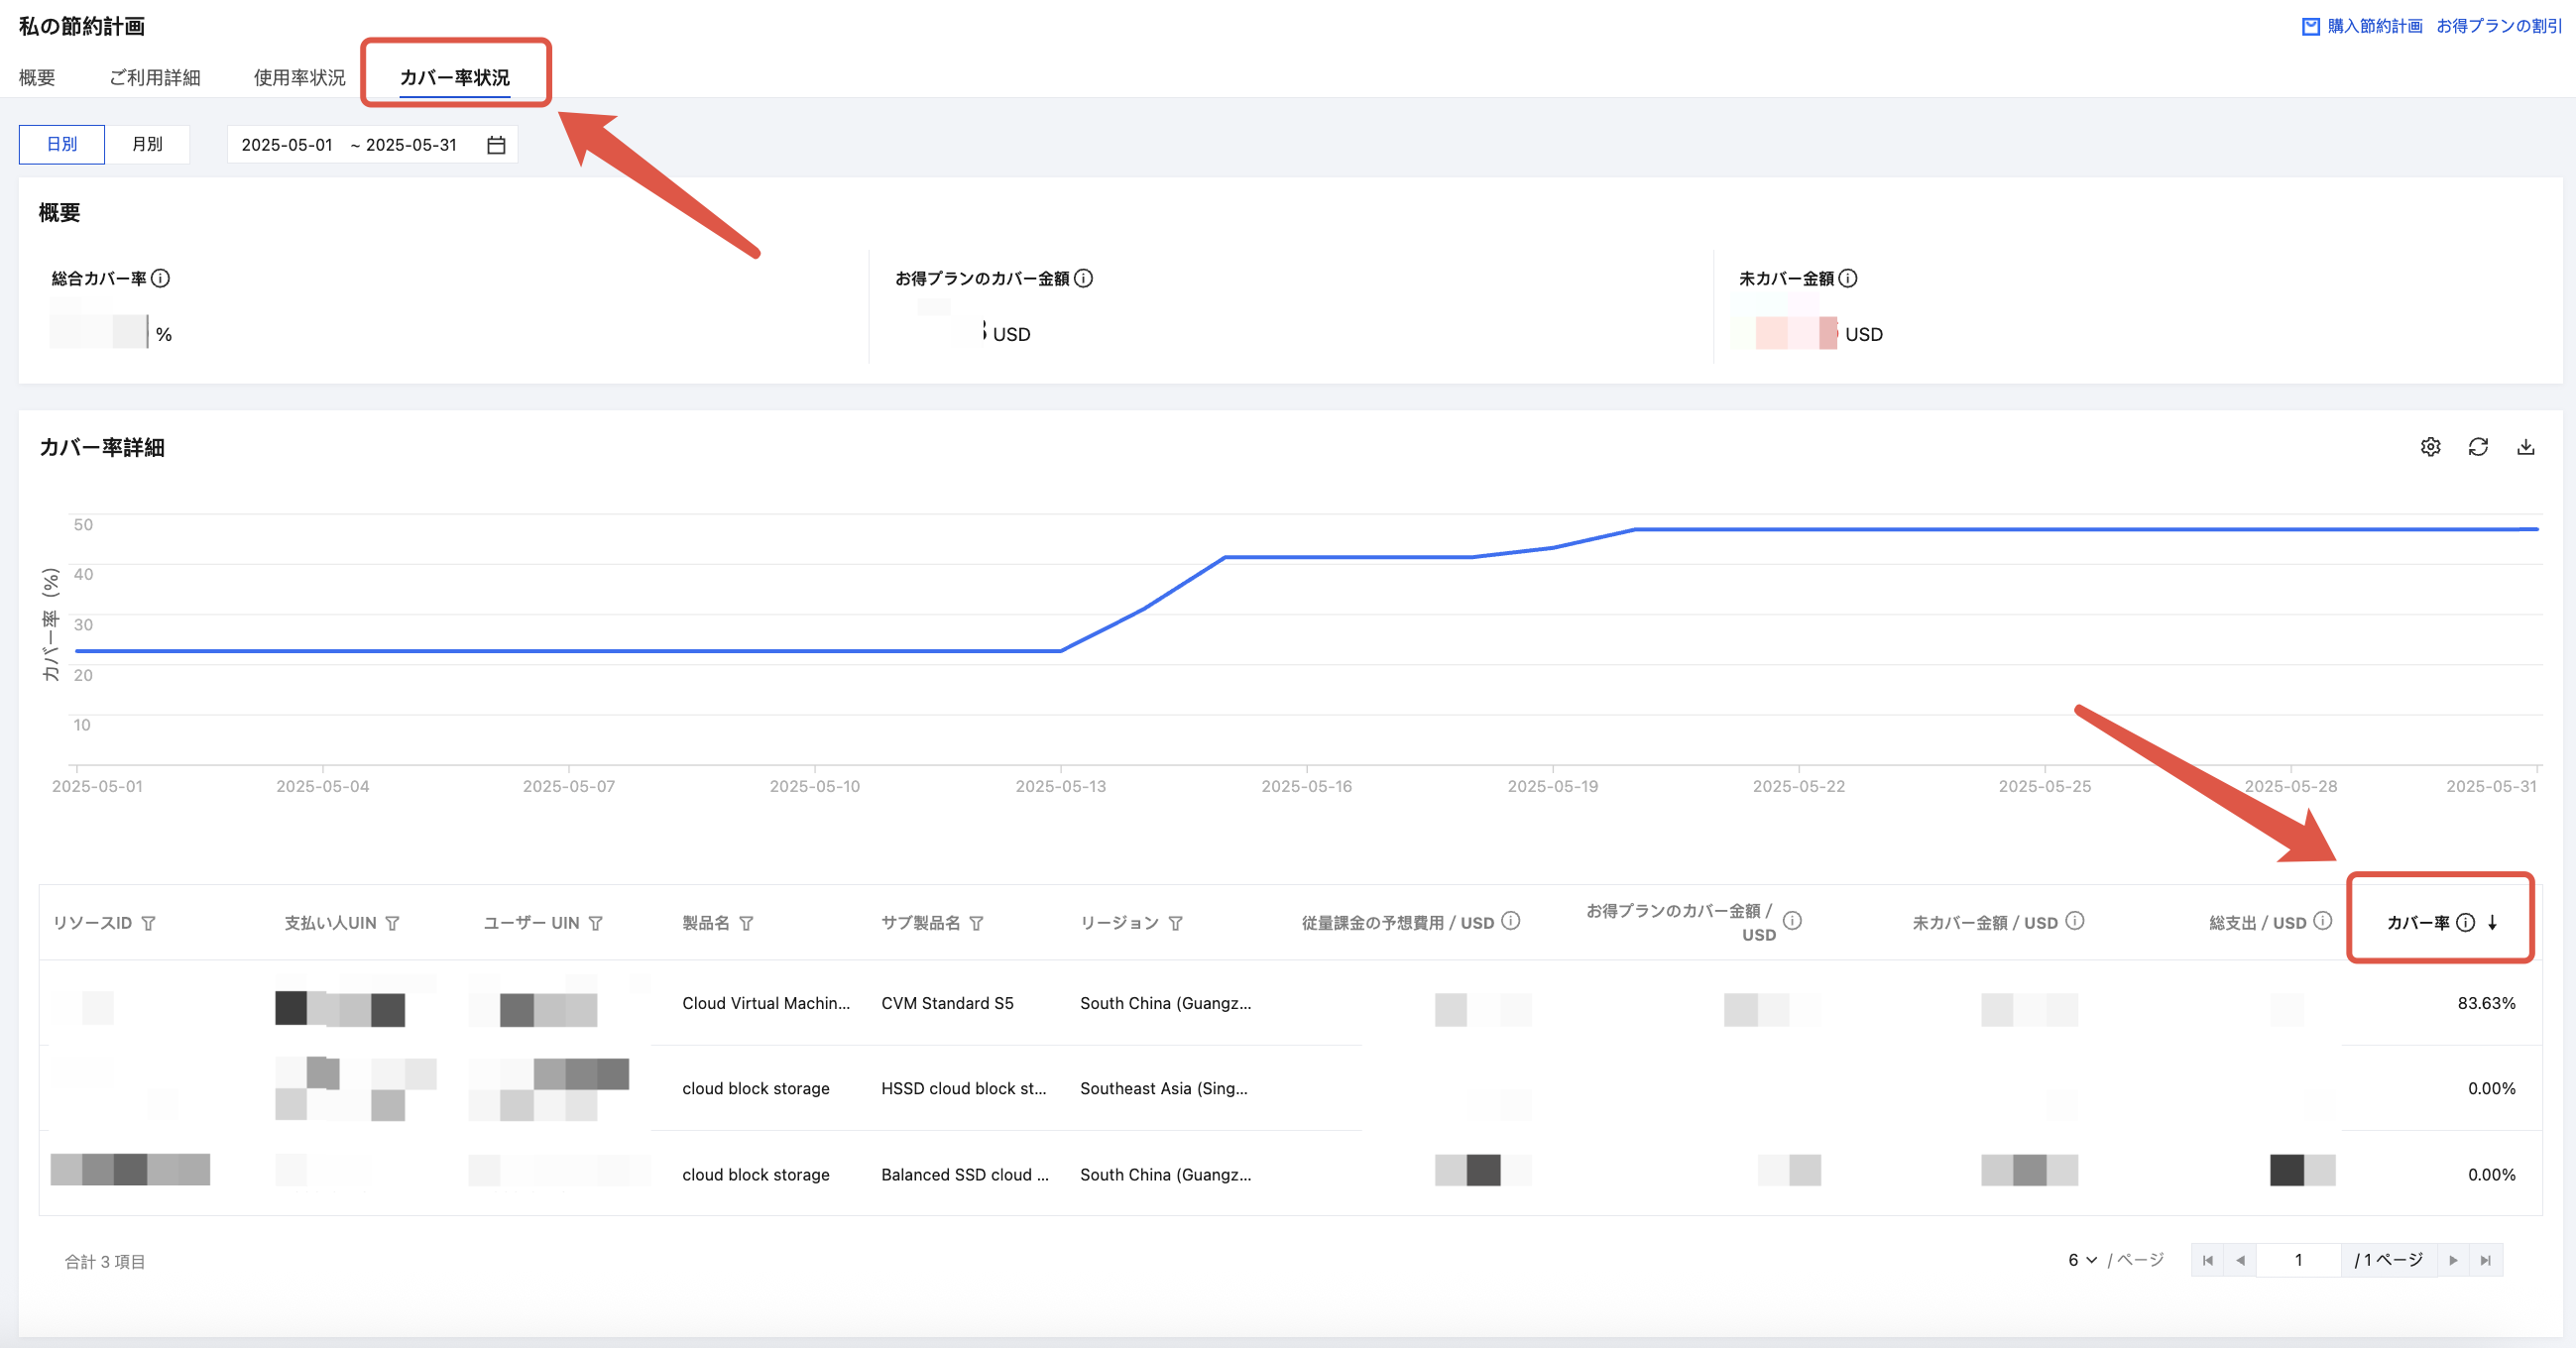Click the refresh icon in カバー率詳細
2576x1348 pixels.
[x=2478, y=447]
